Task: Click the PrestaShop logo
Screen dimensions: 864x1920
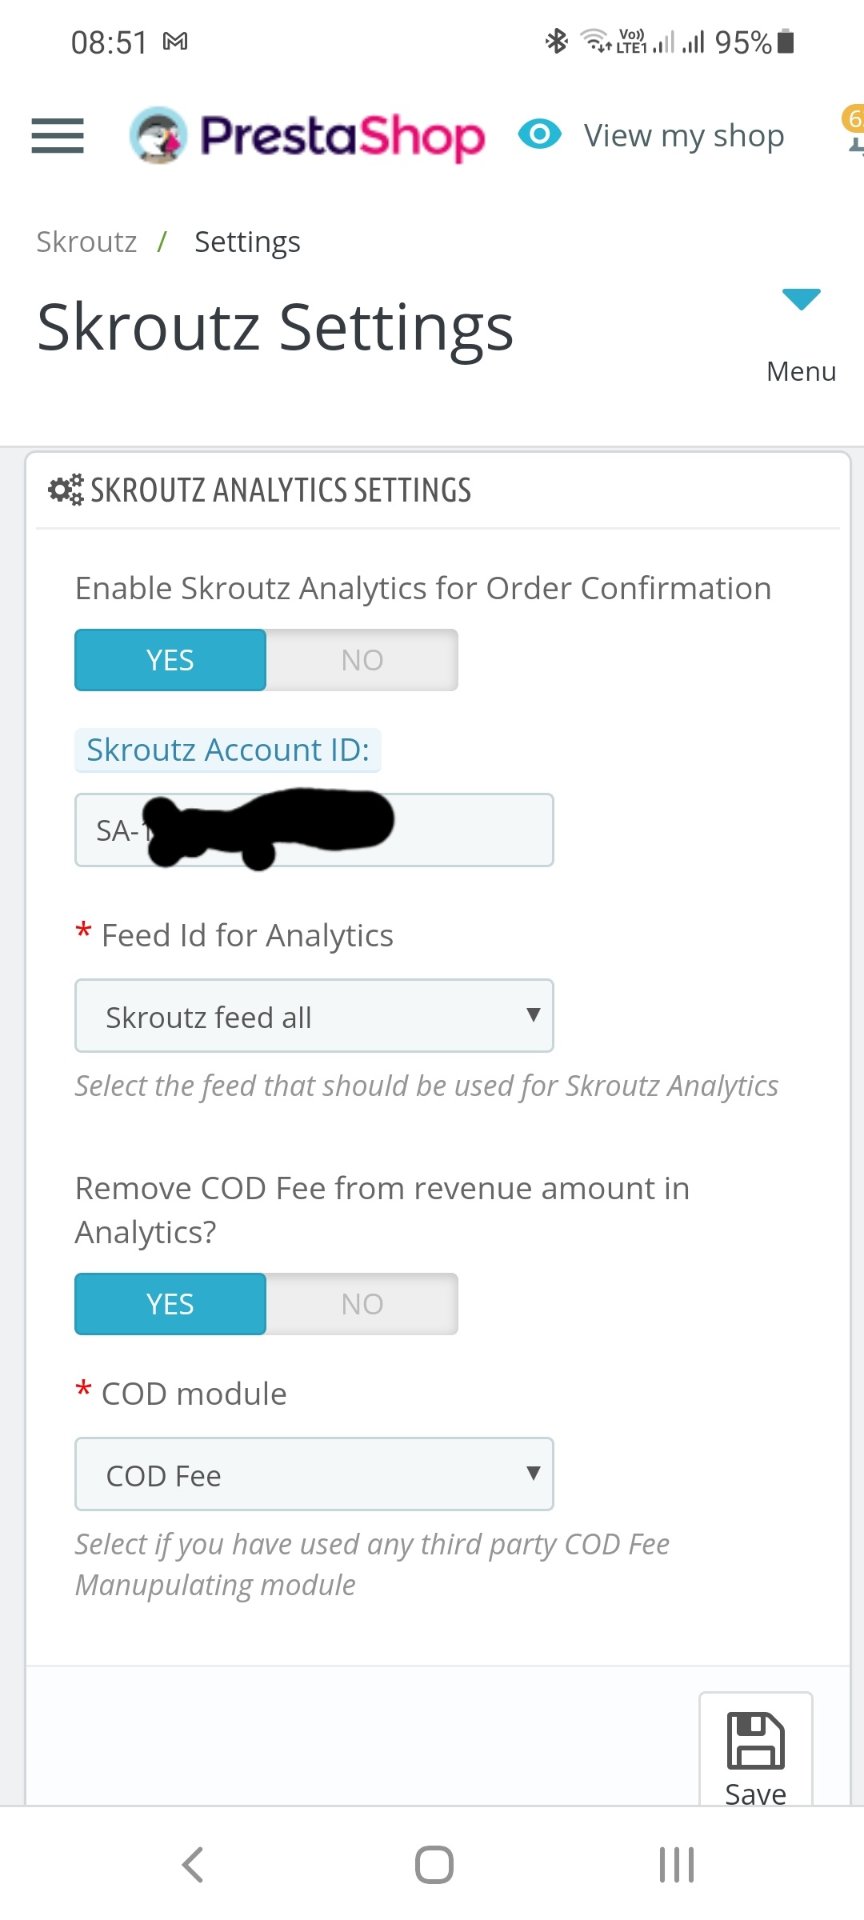Action: tap(307, 136)
